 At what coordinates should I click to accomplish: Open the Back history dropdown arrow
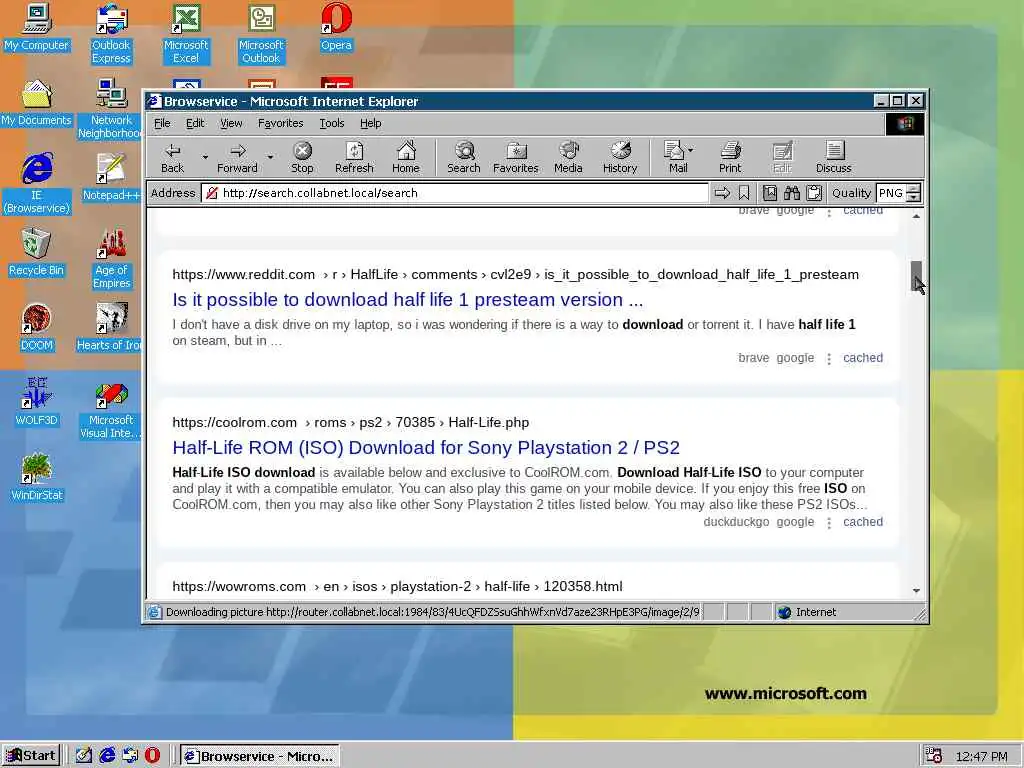204,158
